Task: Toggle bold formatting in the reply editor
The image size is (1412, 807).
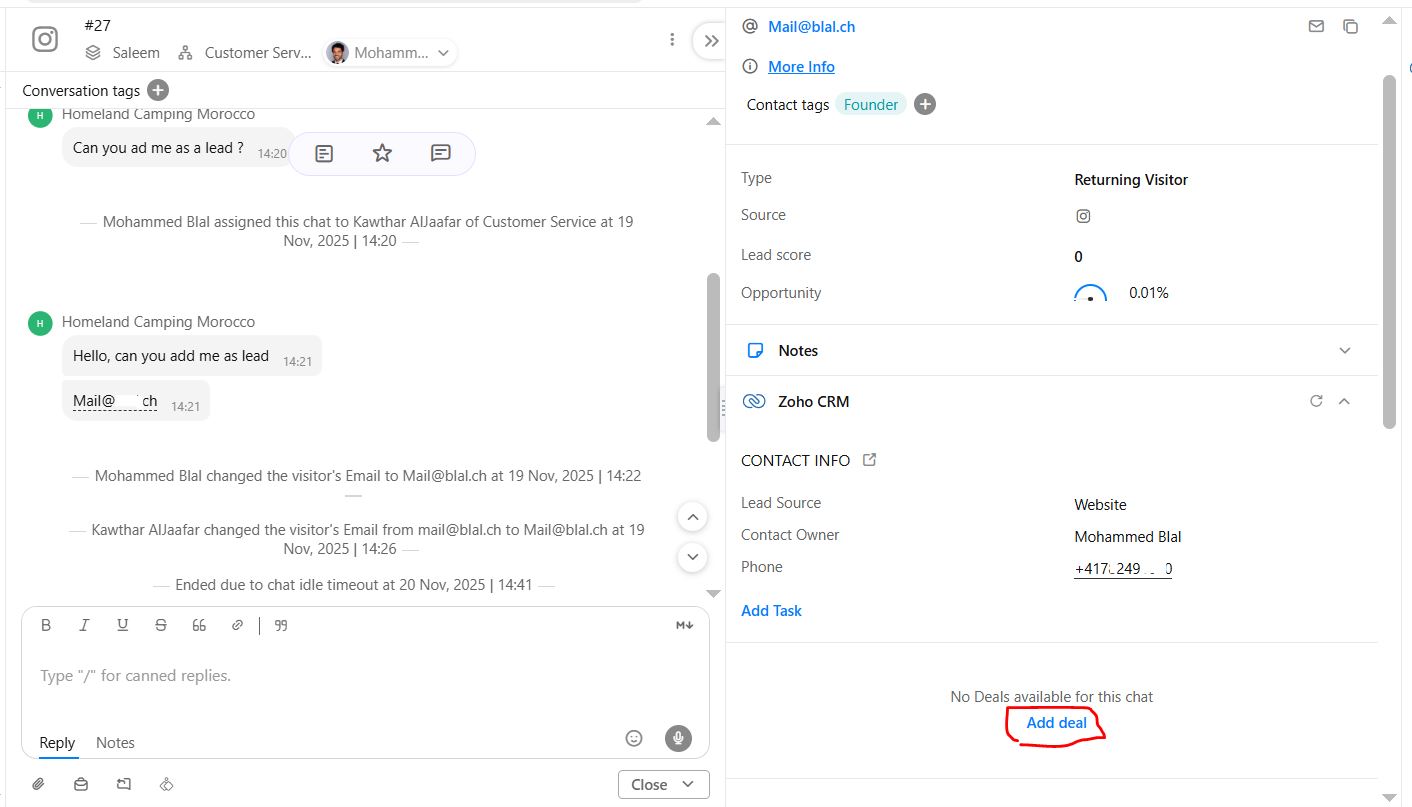Action: click(46, 625)
